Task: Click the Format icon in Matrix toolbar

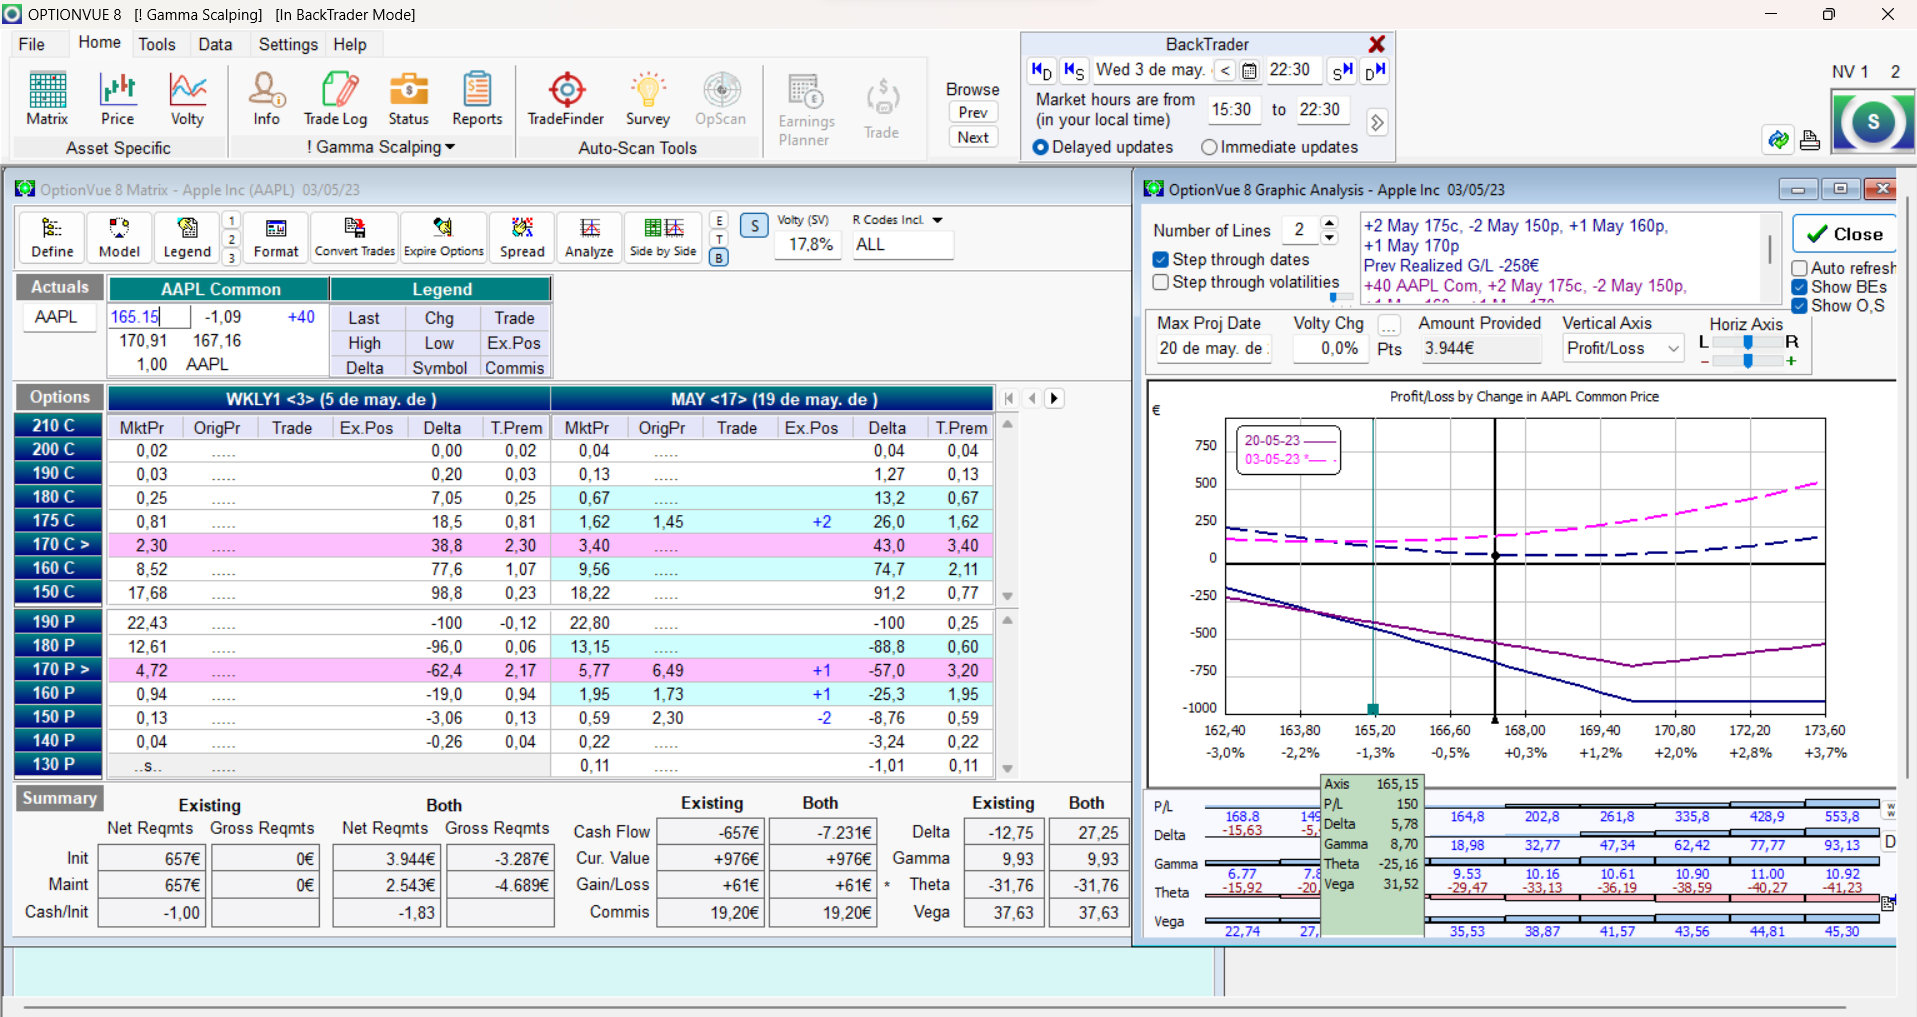Action: click(x=276, y=238)
